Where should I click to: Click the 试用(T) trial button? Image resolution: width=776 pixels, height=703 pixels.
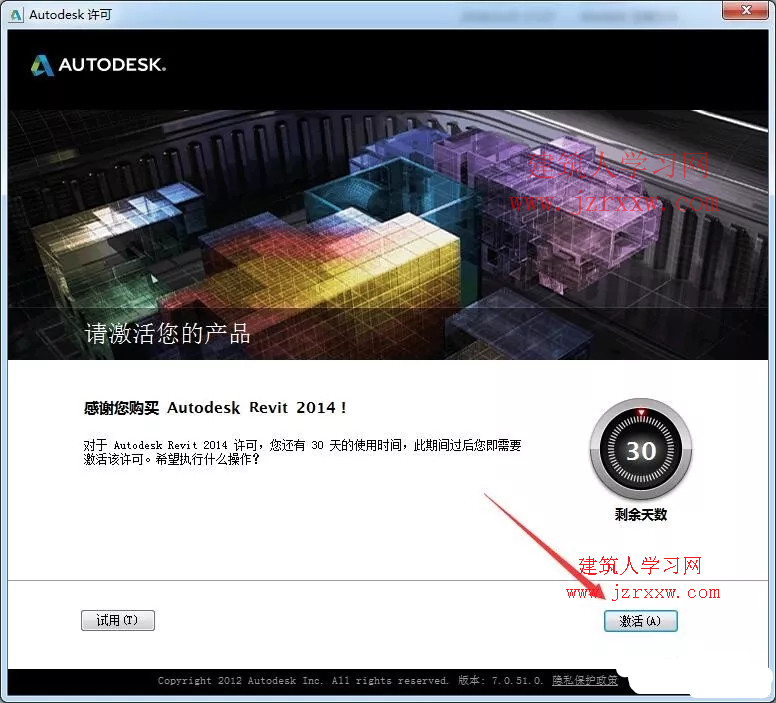118,620
